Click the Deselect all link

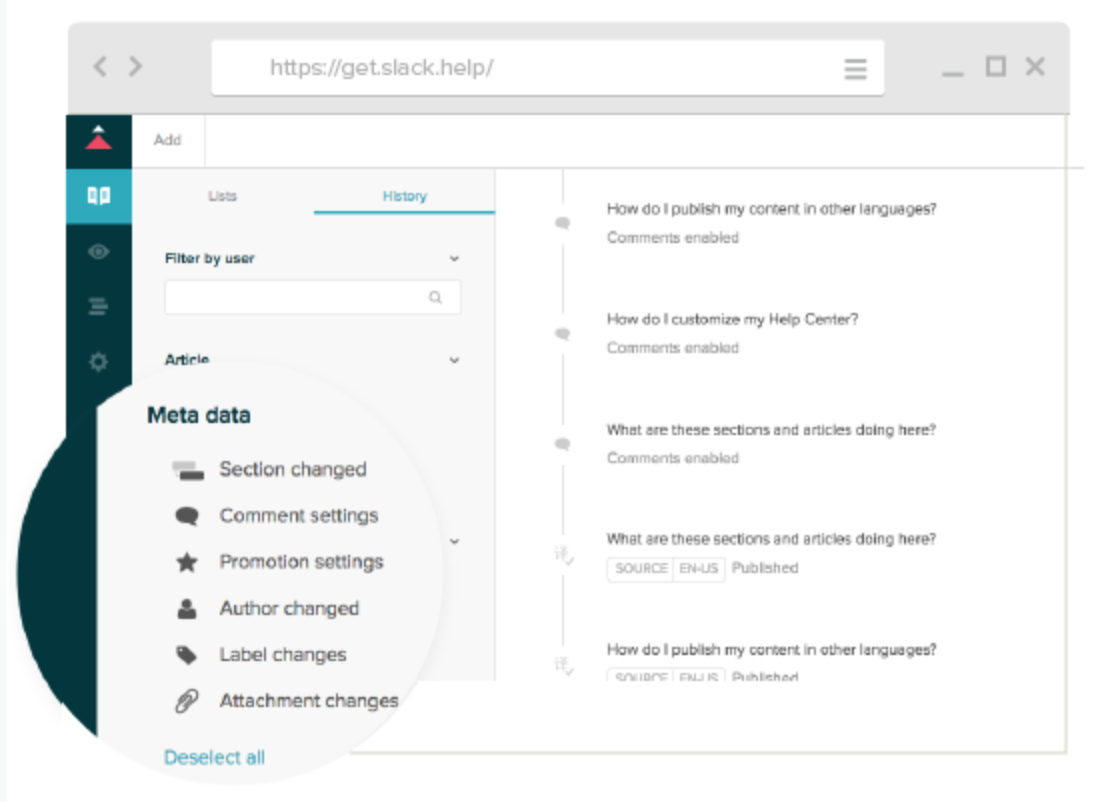coord(214,758)
